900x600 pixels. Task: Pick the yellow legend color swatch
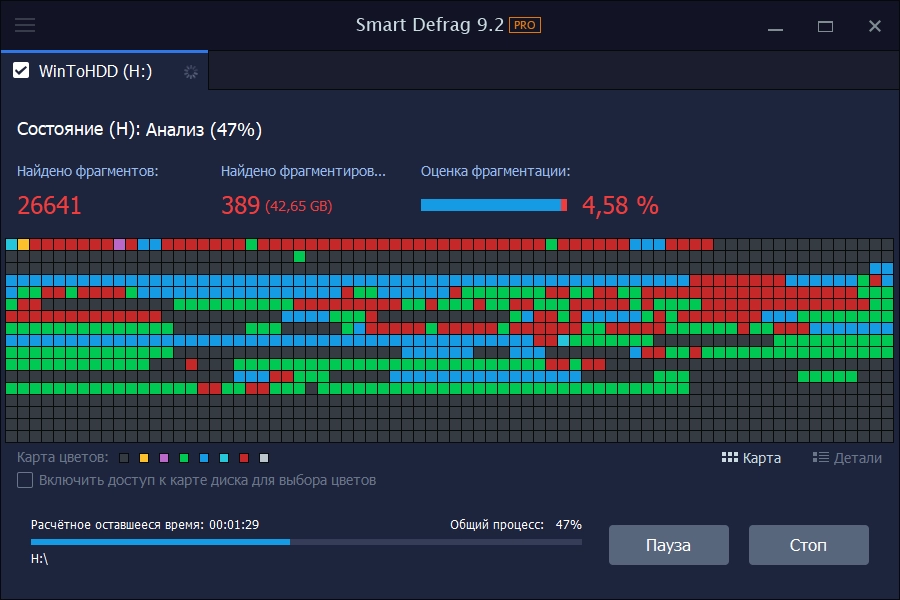tap(143, 458)
